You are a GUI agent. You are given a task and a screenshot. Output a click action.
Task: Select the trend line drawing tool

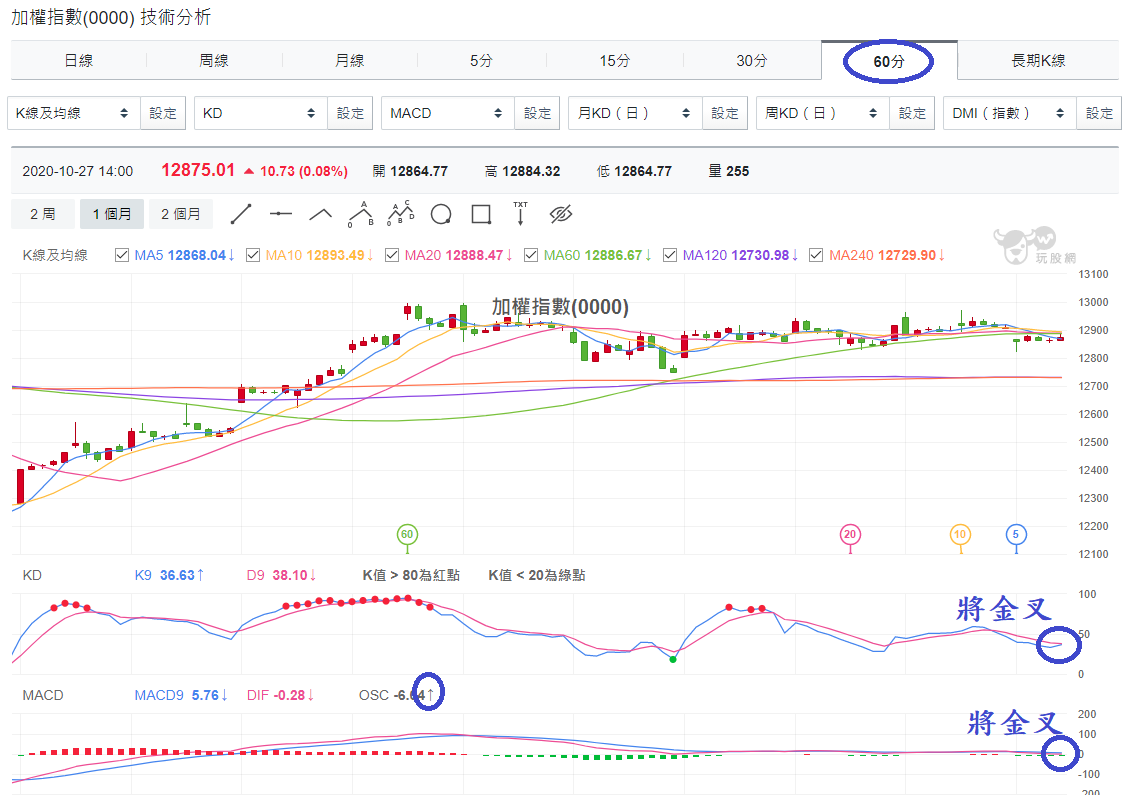[240, 214]
